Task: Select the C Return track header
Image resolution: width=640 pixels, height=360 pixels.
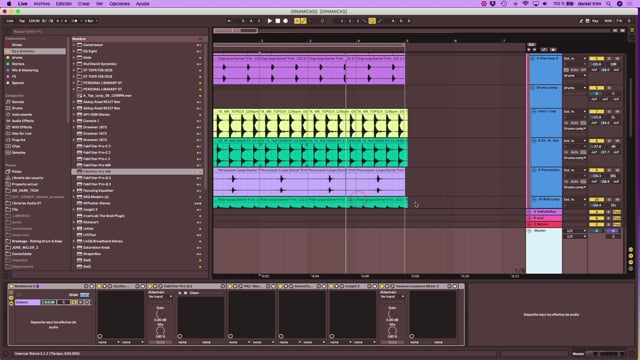Action: coord(544,224)
